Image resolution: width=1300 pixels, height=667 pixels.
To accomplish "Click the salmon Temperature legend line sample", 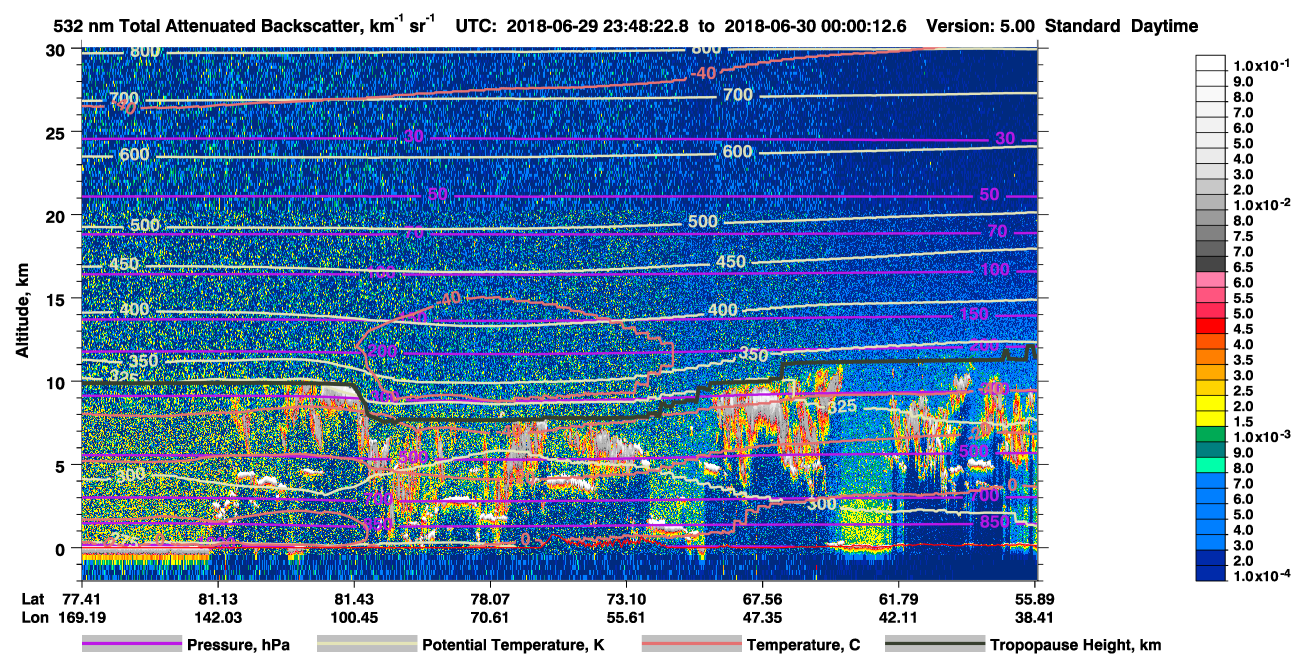I will pos(690,645).
